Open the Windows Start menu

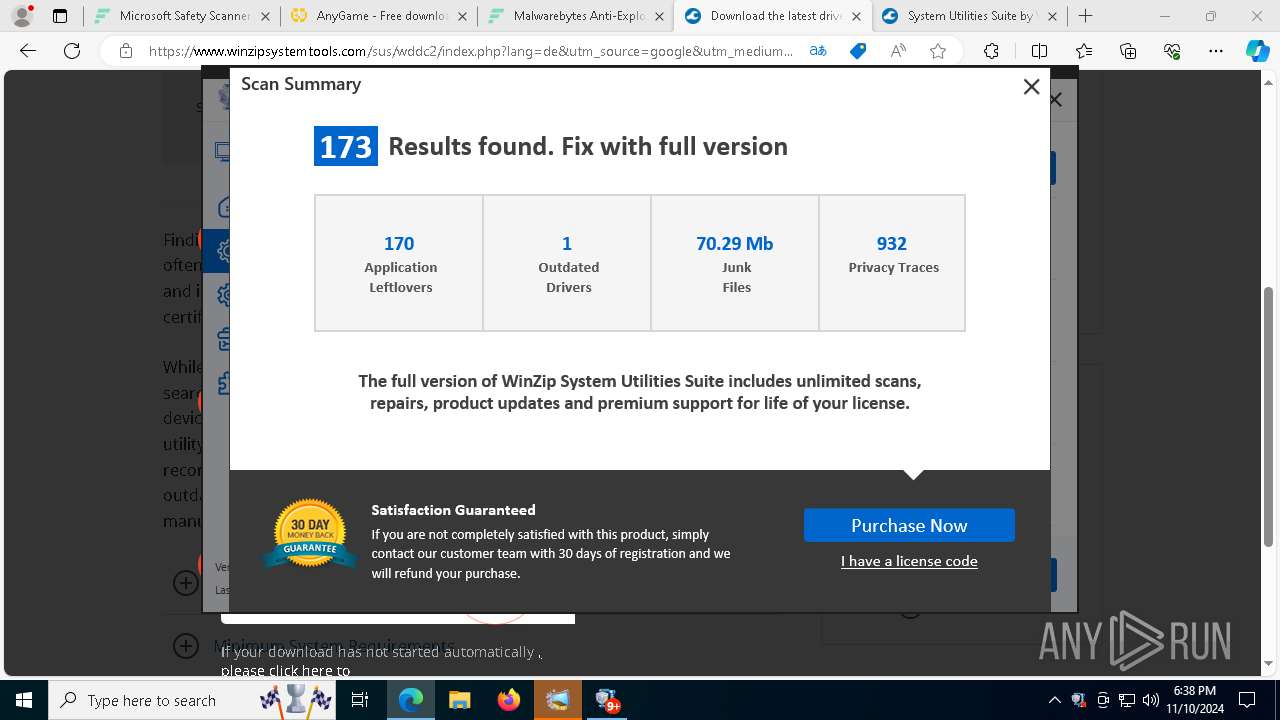click(x=24, y=700)
